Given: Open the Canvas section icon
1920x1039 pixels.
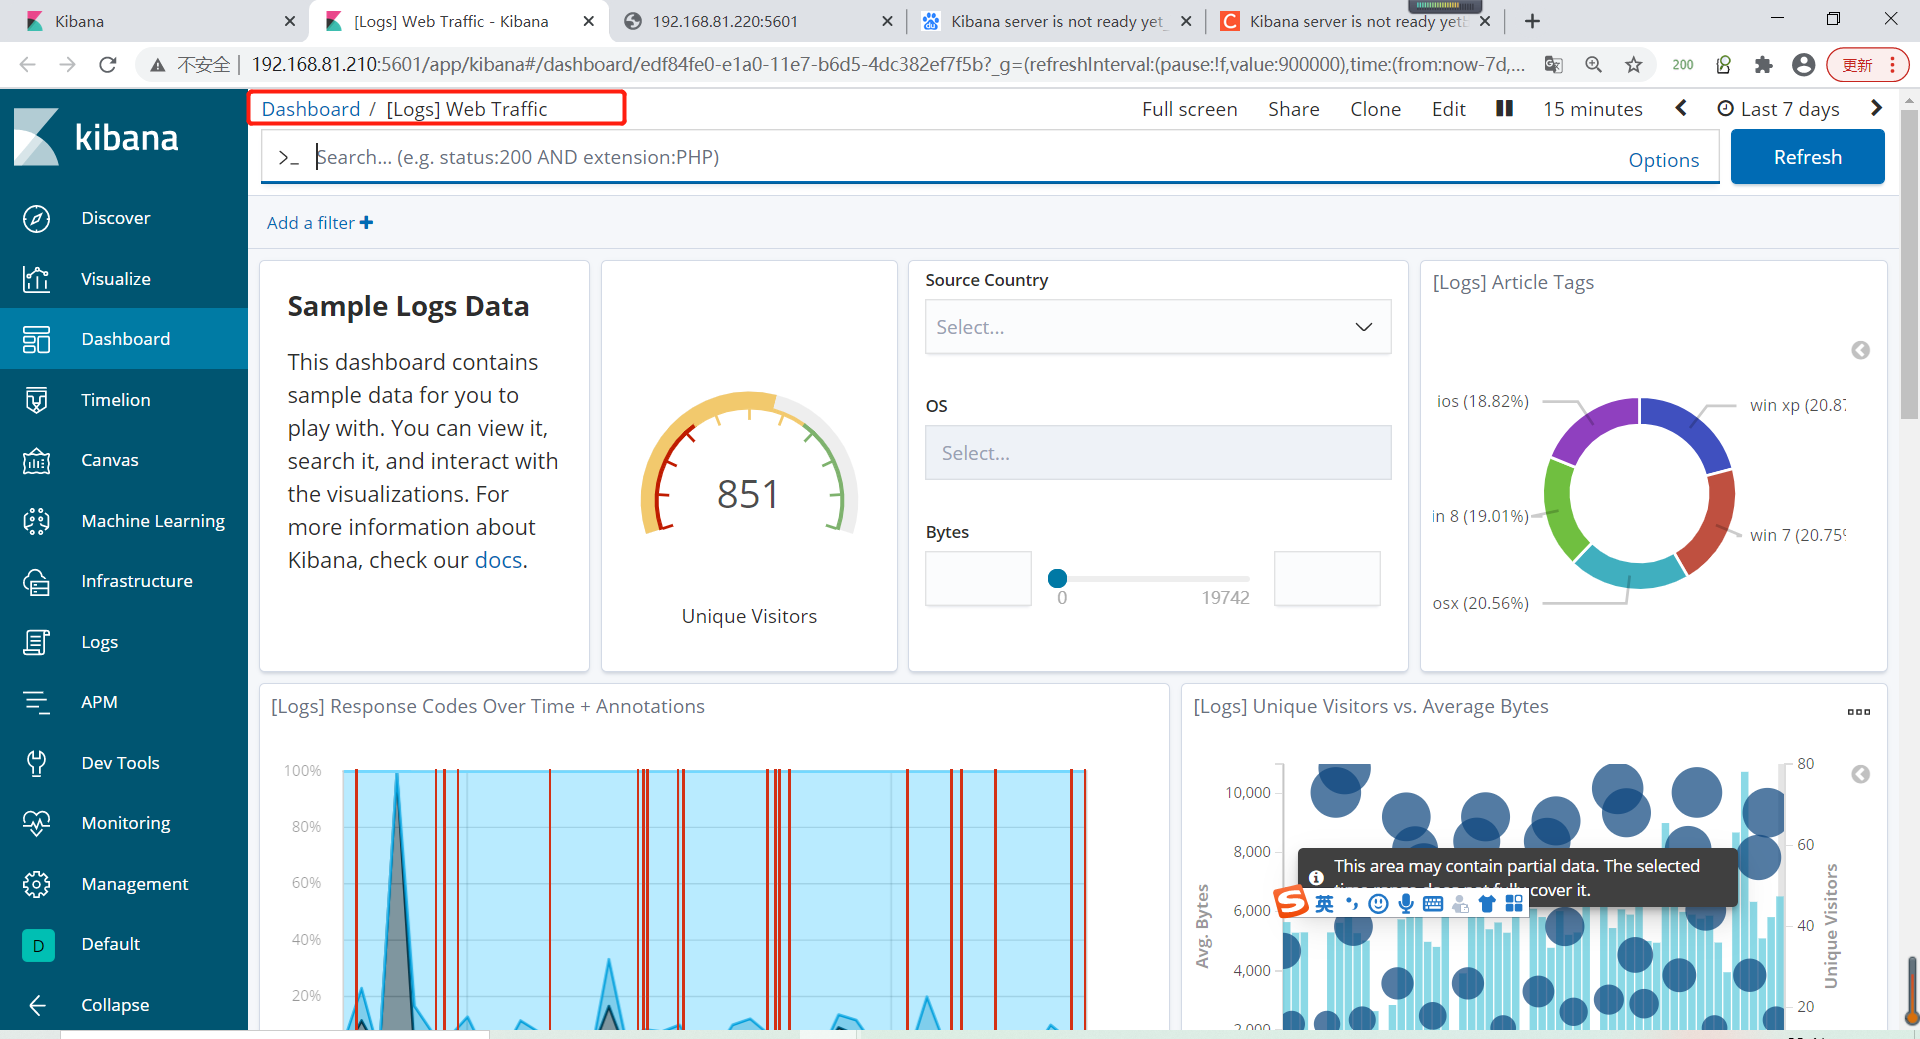Looking at the screenshot, I should click(37, 460).
